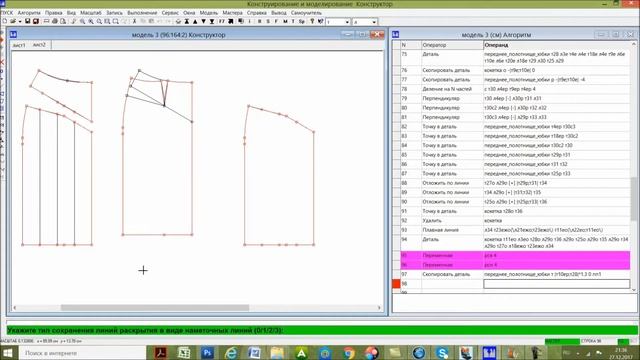640x360 pixels.
Task: Open Photoshop from the taskbar
Action: pyautogui.click(x=207, y=353)
